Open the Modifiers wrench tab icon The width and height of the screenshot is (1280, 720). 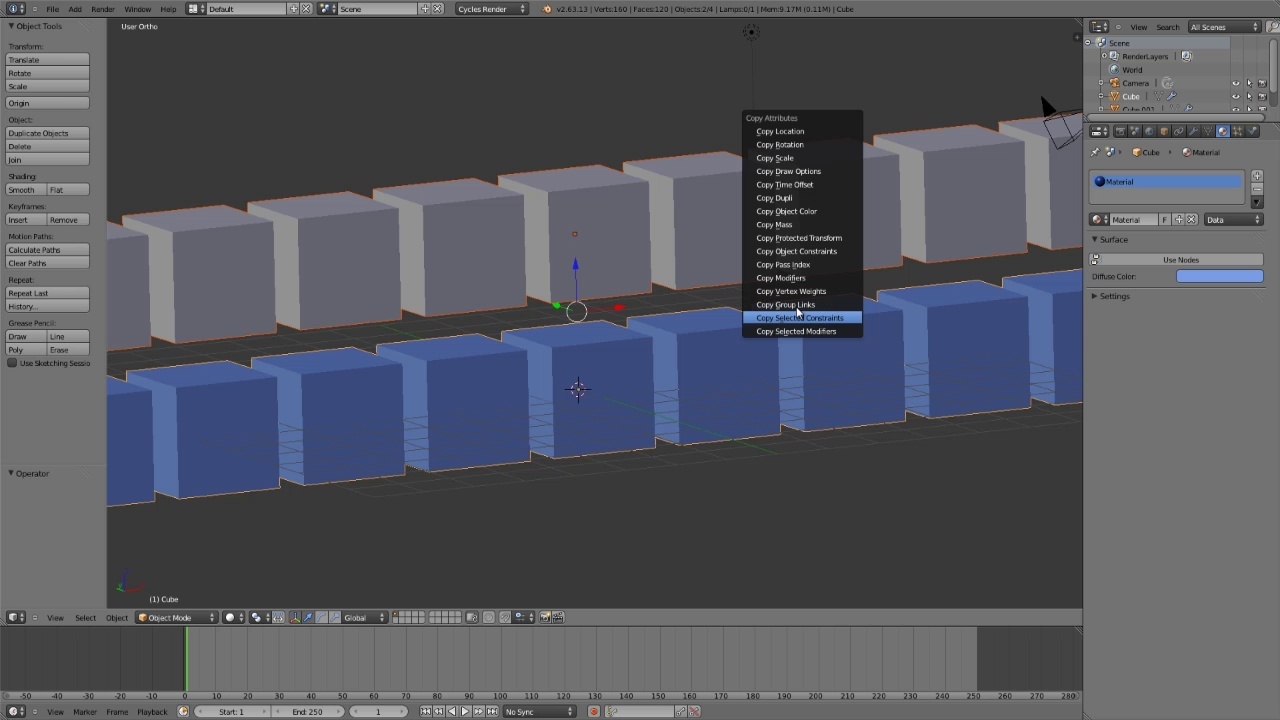click(1194, 131)
